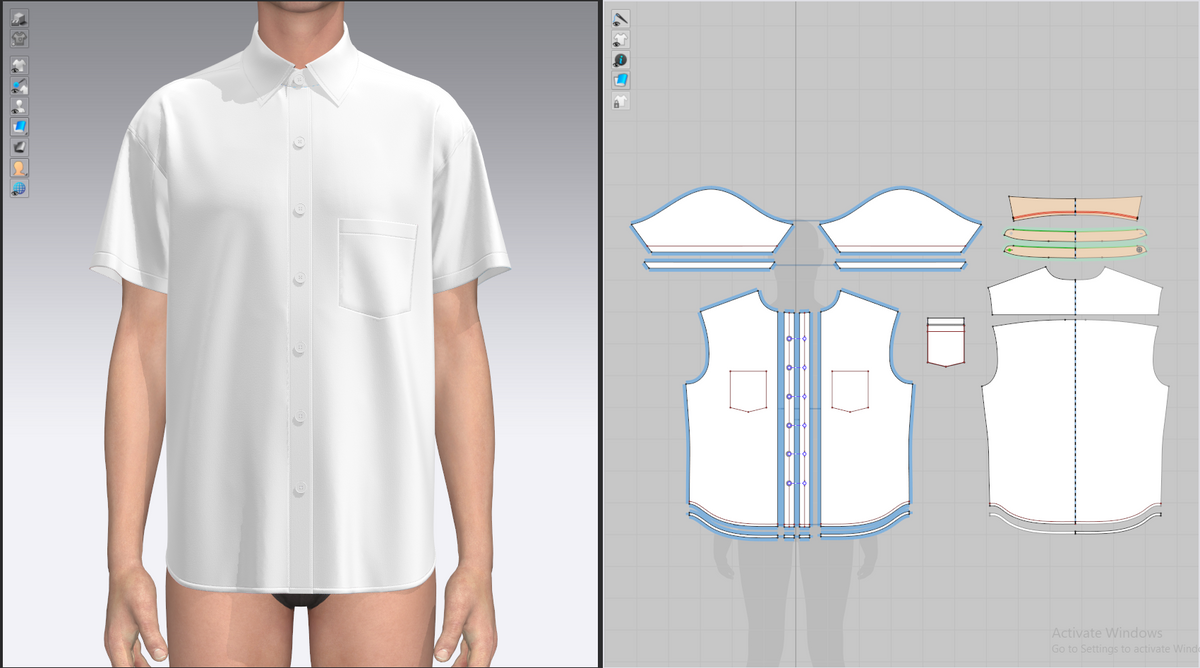Viewport: 1200px width, 668px height.
Task: Click the garment fit quality T-shirt icon
Action: pyautogui.click(x=20, y=39)
